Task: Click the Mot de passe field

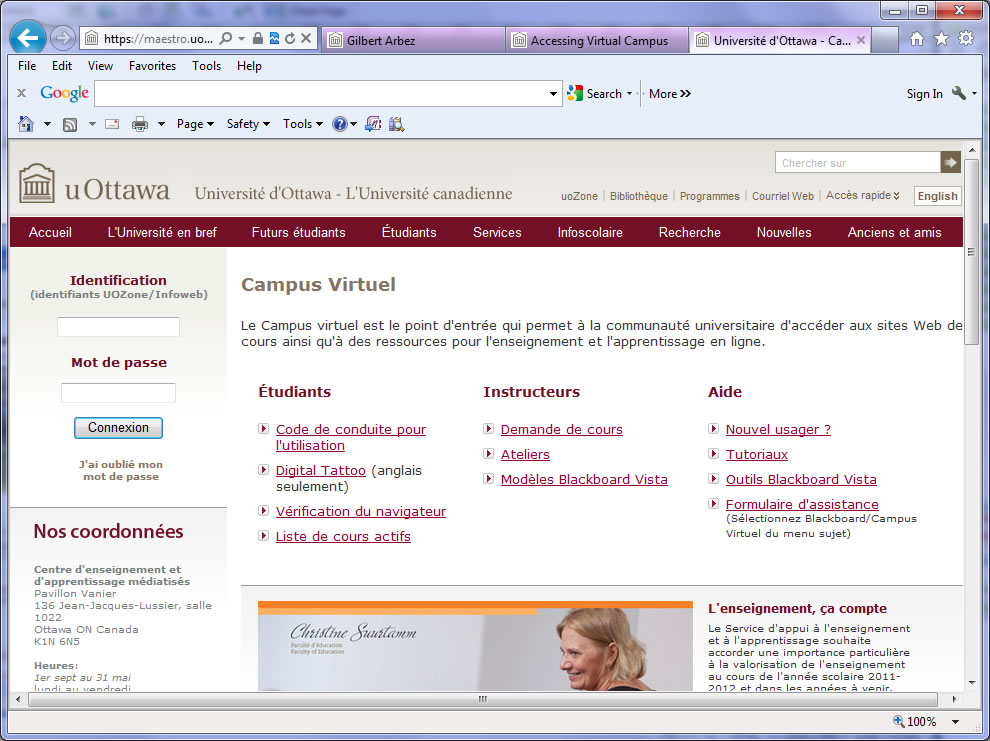Action: coord(118,393)
